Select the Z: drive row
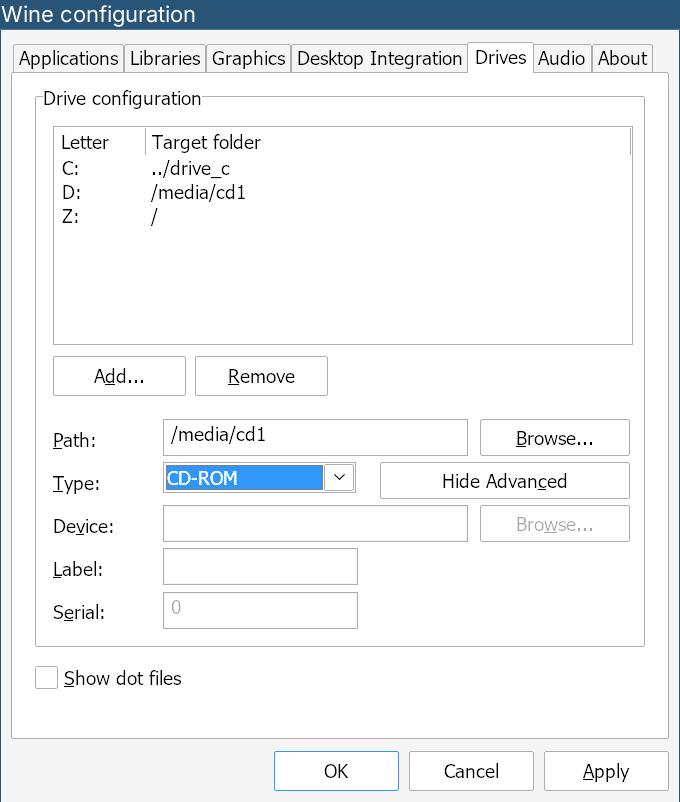 click(x=342, y=217)
